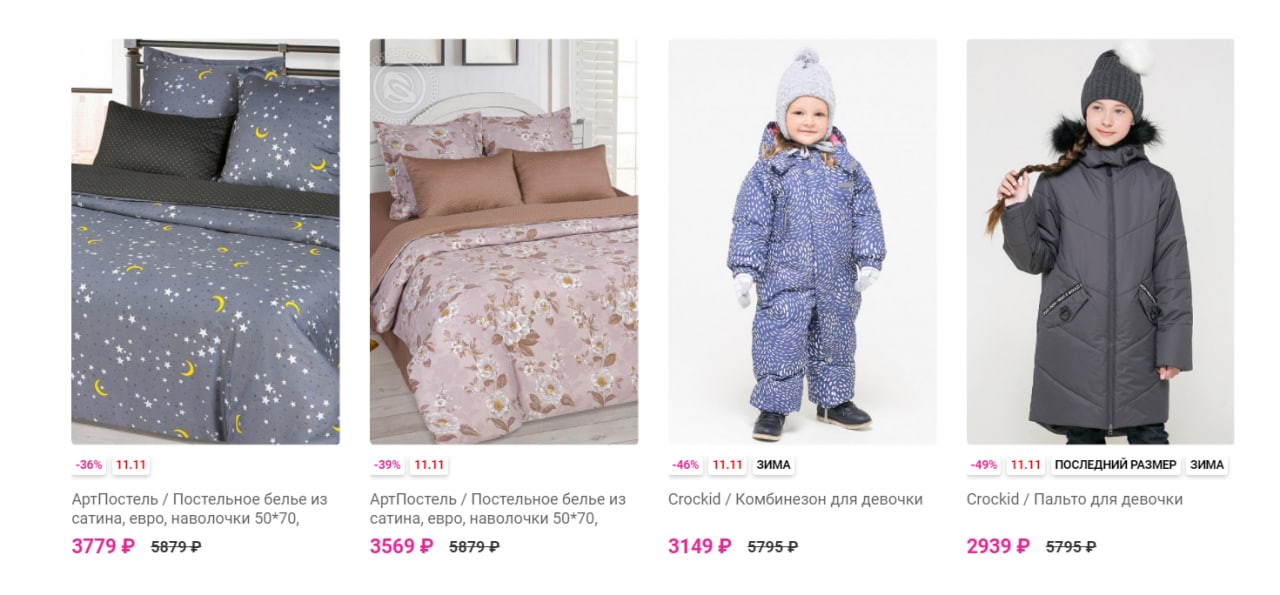Click ПОСЛЕДНИЙ РАЗМЕР tag under the coat
1280x595 pixels.
[1117, 465]
